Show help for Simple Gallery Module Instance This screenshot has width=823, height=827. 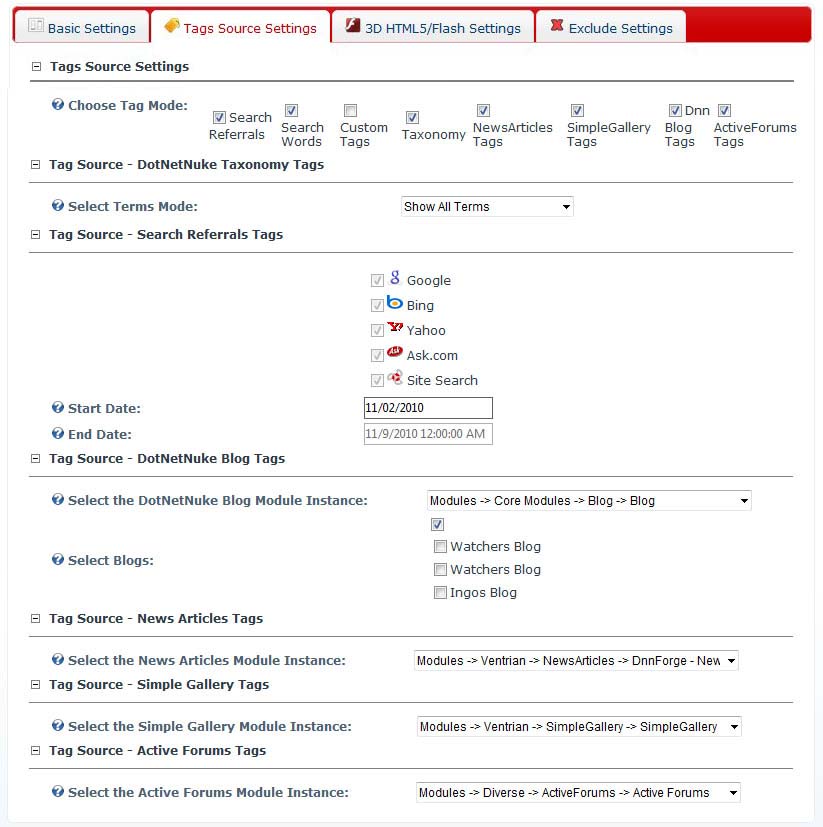point(58,725)
